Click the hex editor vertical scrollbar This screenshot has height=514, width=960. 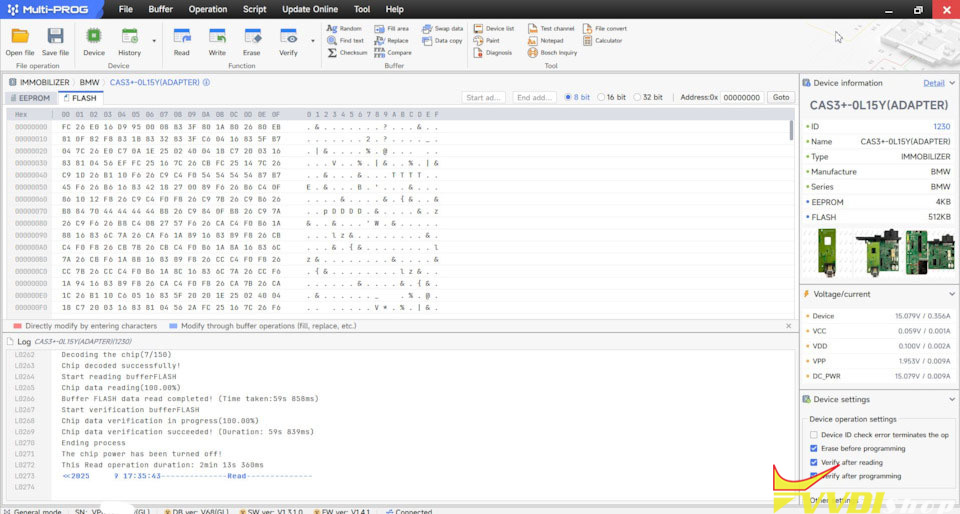tap(791, 130)
